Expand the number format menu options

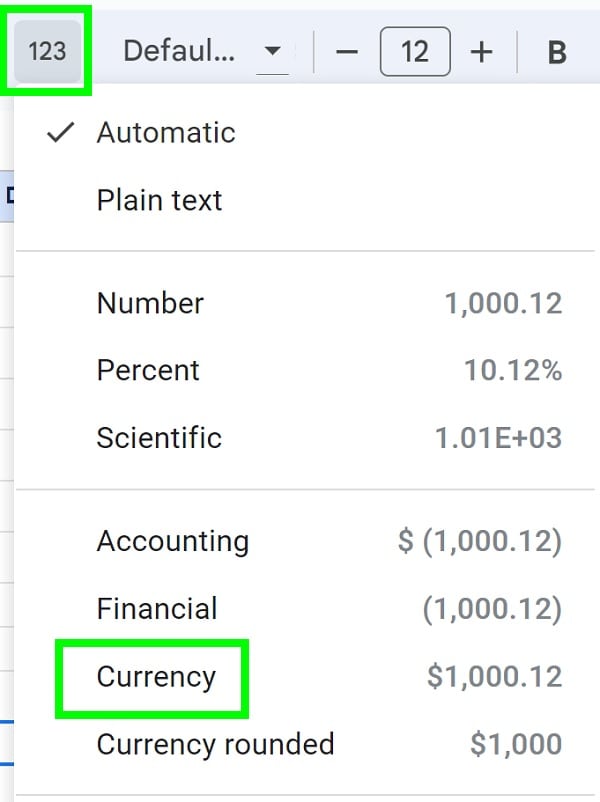pos(46,50)
